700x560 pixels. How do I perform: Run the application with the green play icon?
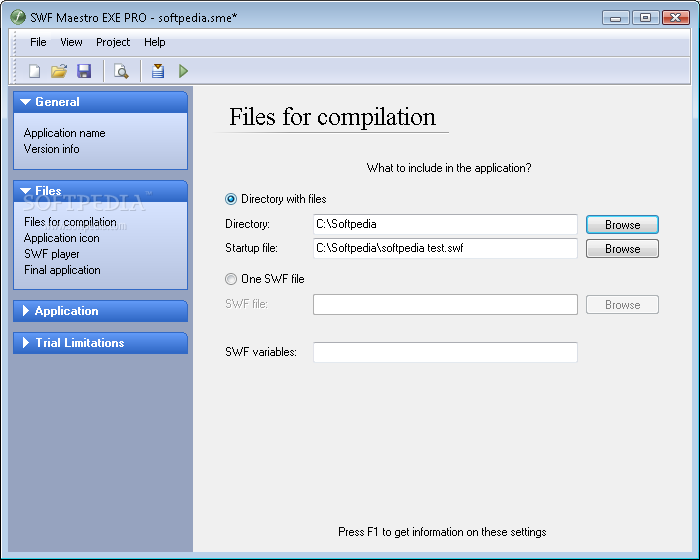point(183,71)
